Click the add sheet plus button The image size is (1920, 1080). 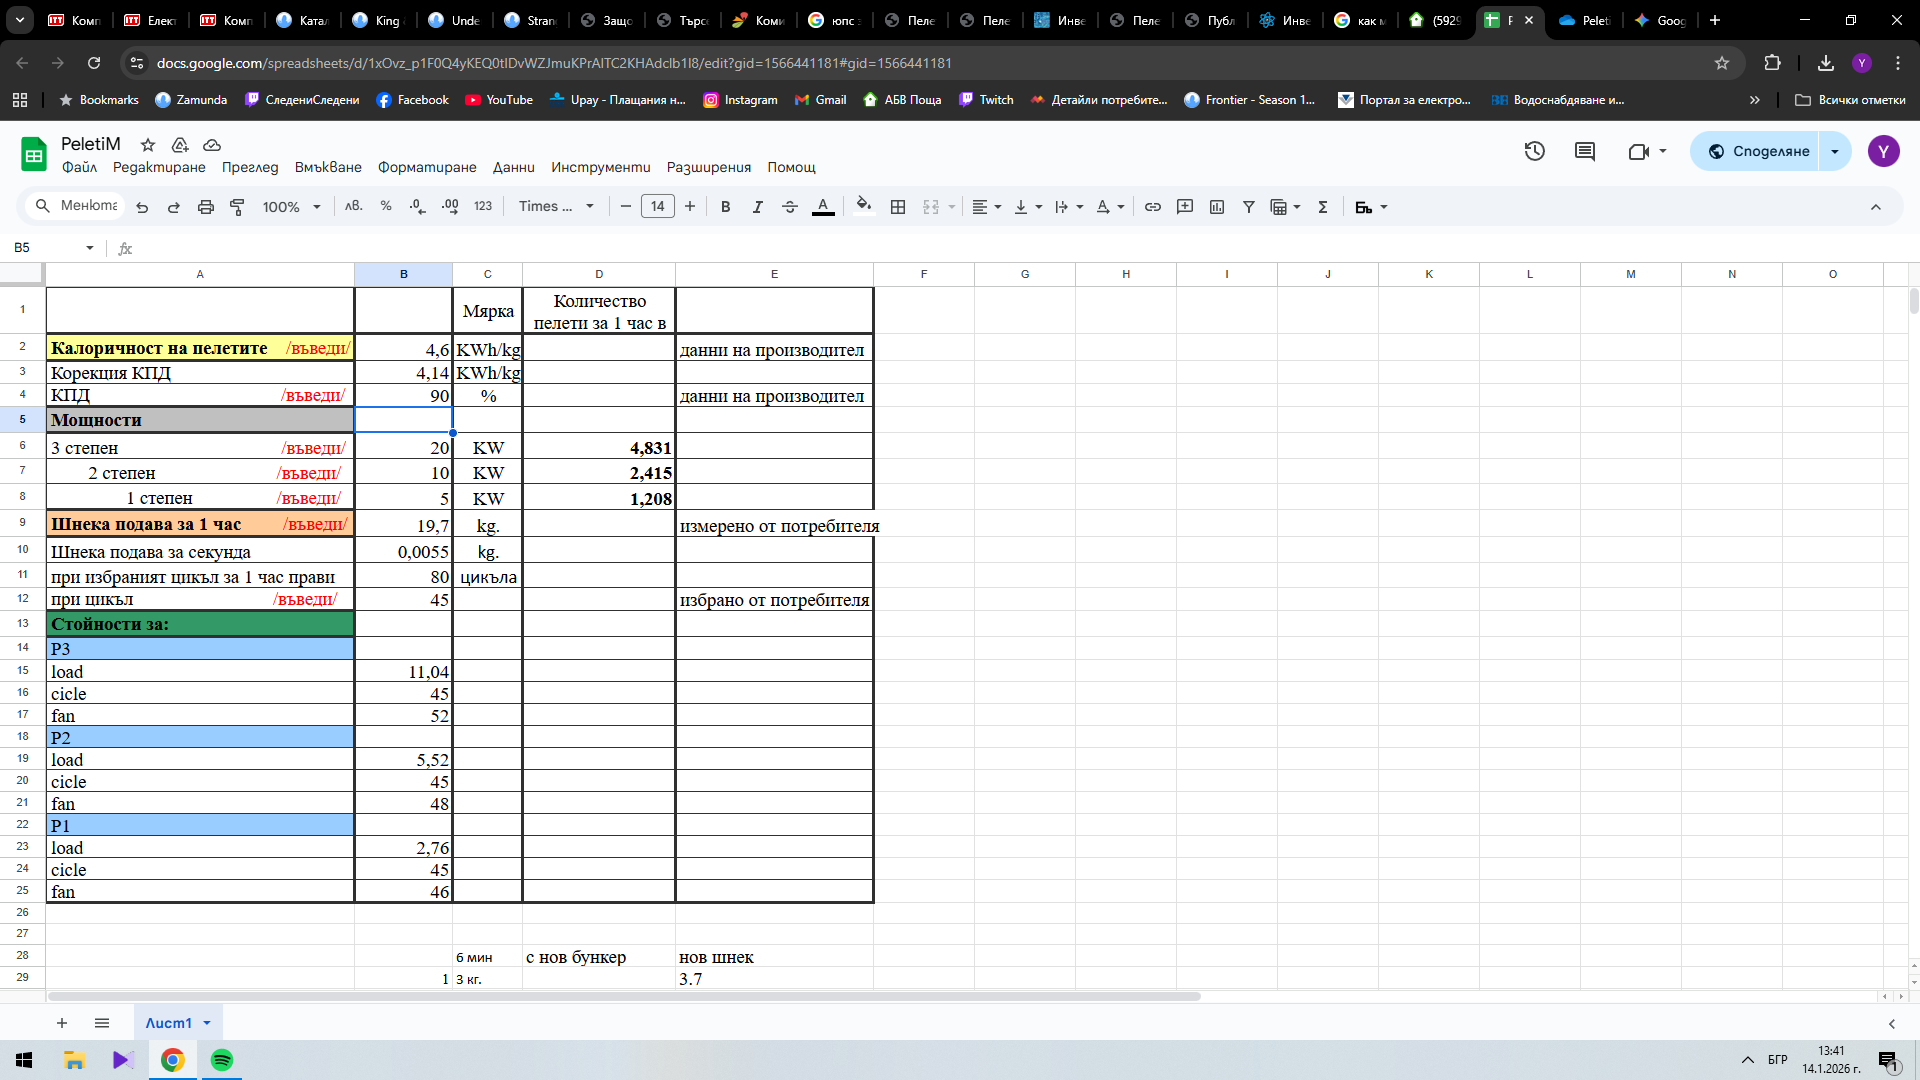pyautogui.click(x=62, y=1023)
